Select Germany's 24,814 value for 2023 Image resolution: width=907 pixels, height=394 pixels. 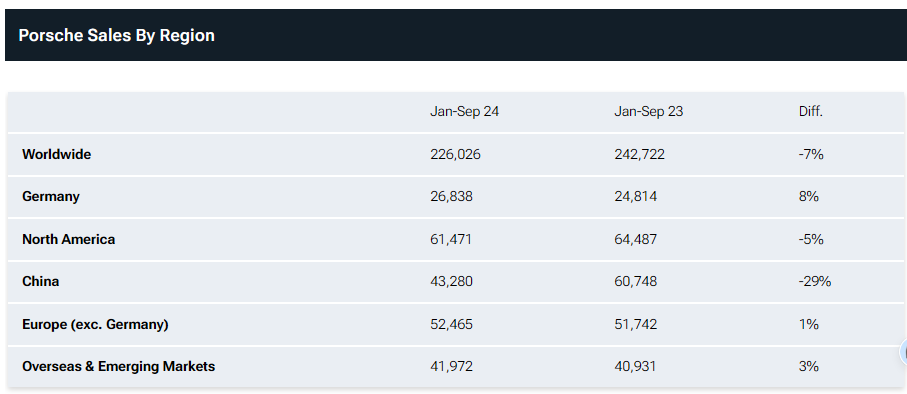636,197
